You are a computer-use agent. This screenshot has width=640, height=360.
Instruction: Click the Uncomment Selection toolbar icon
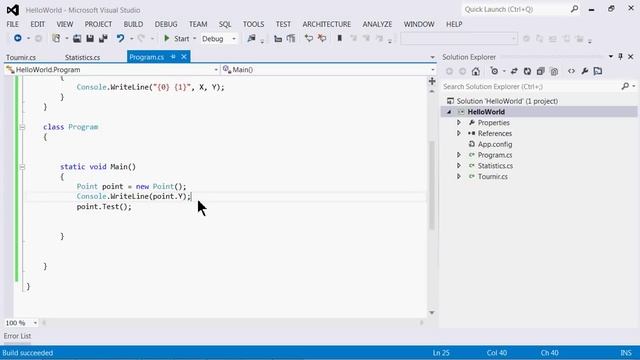click(322, 38)
